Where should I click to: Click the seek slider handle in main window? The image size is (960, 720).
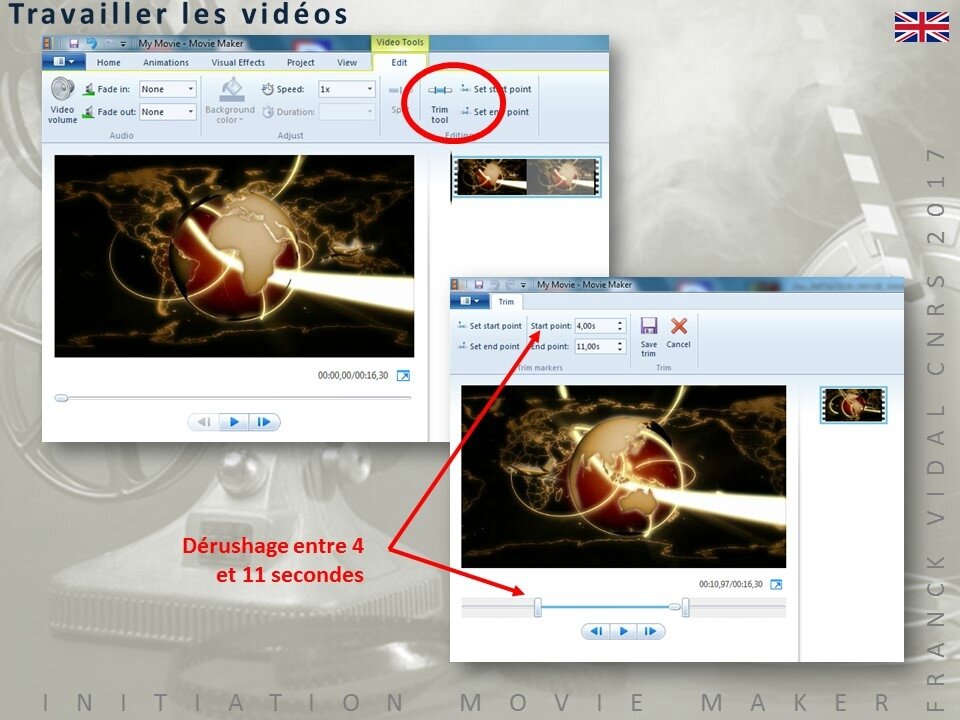61,398
